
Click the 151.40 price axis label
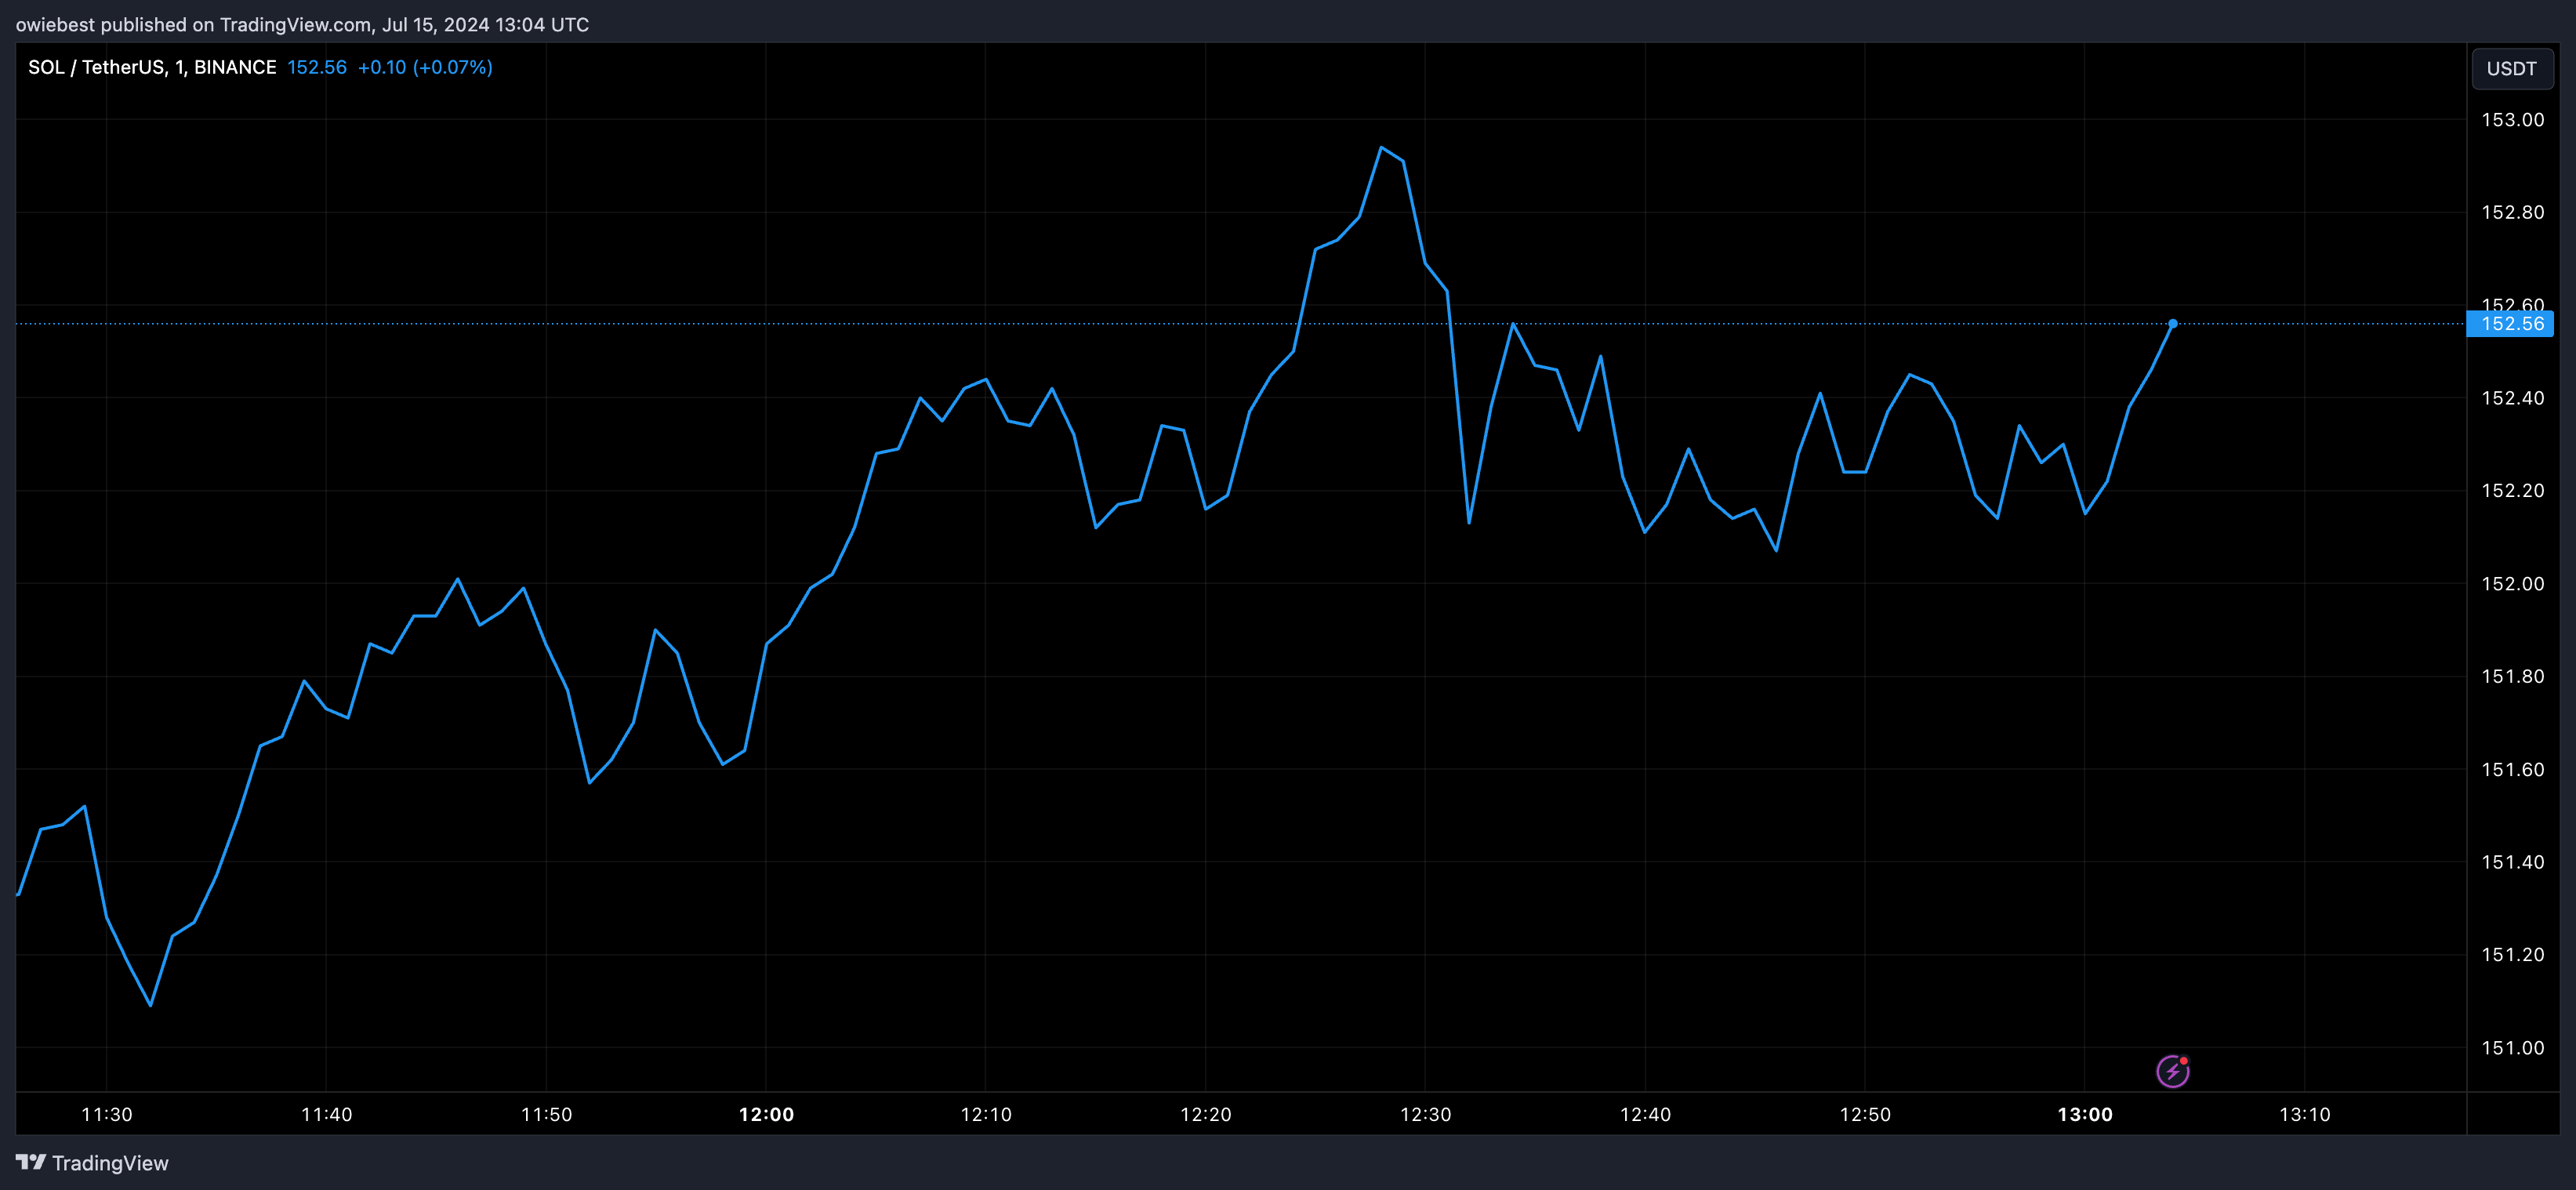pyautogui.click(x=2512, y=862)
